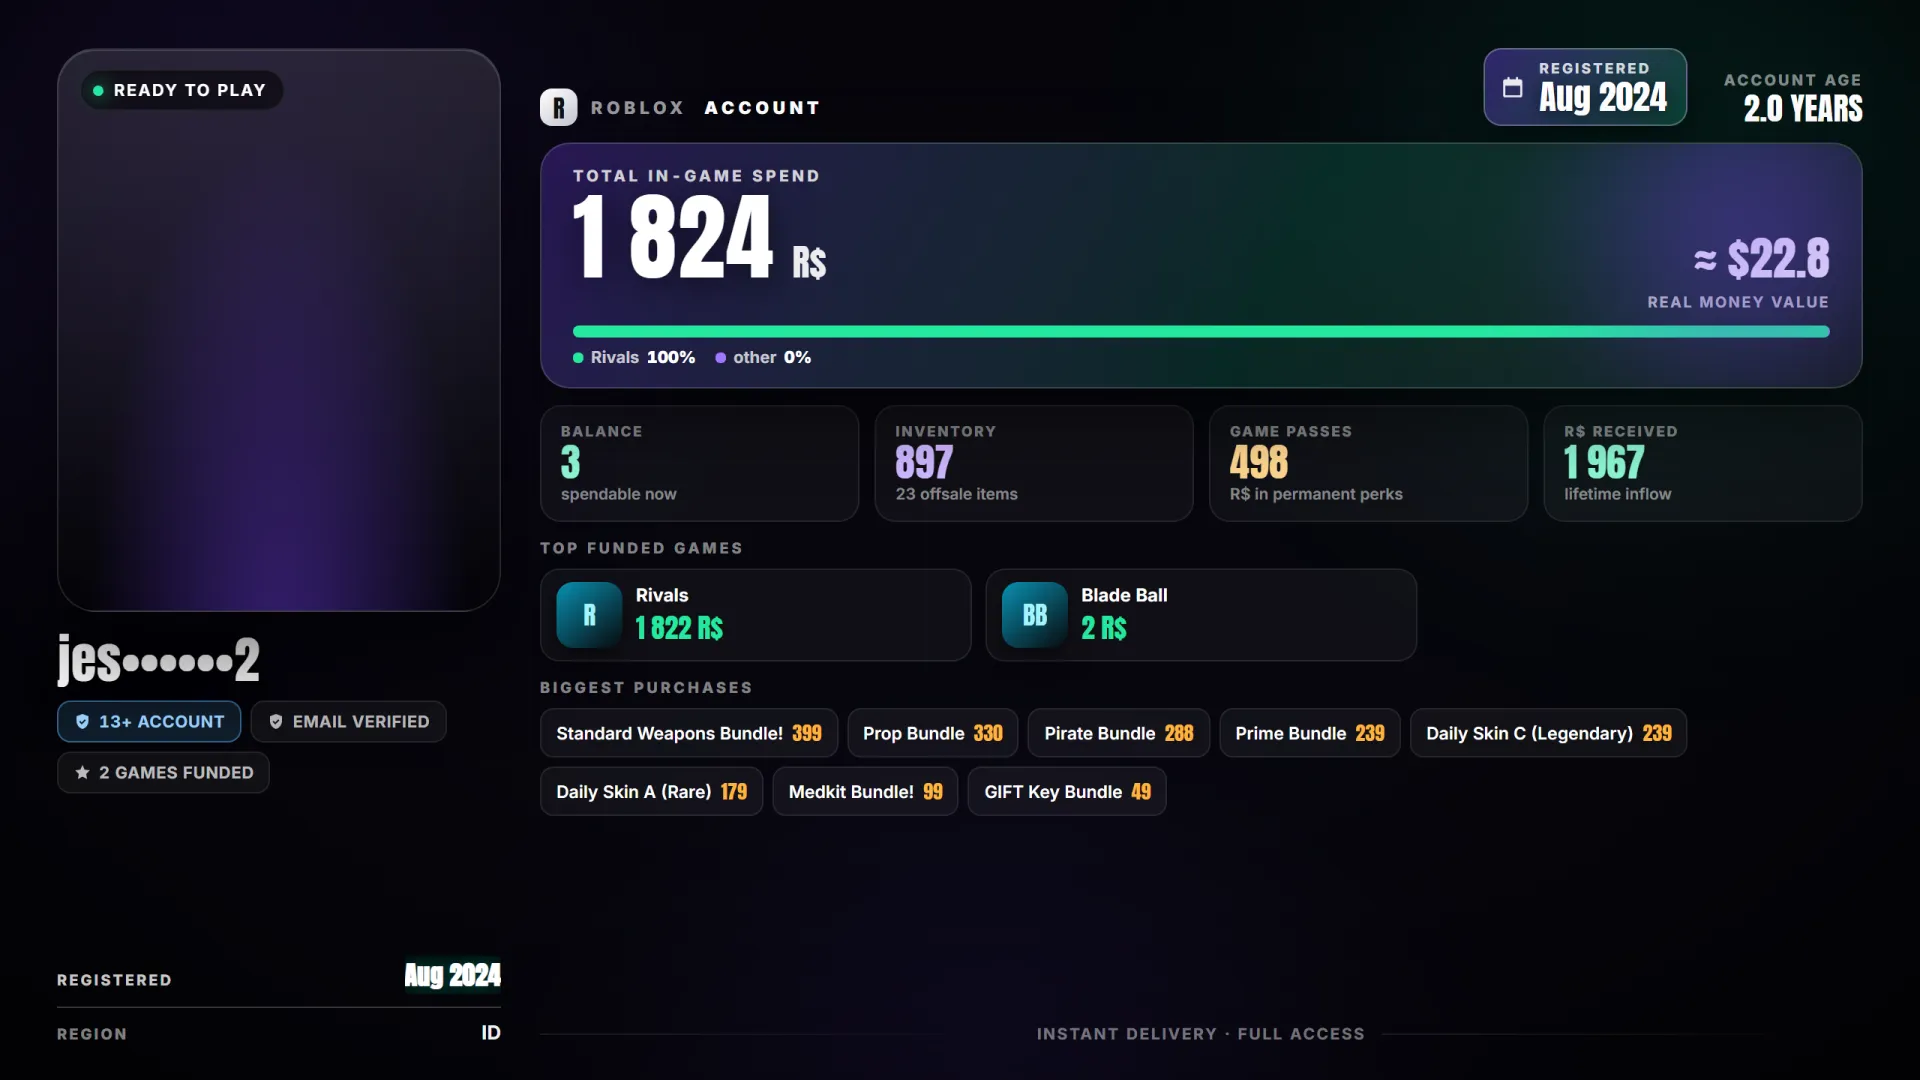Select Daily Skin C (Legendary) 239 chip

pyautogui.click(x=1548, y=733)
